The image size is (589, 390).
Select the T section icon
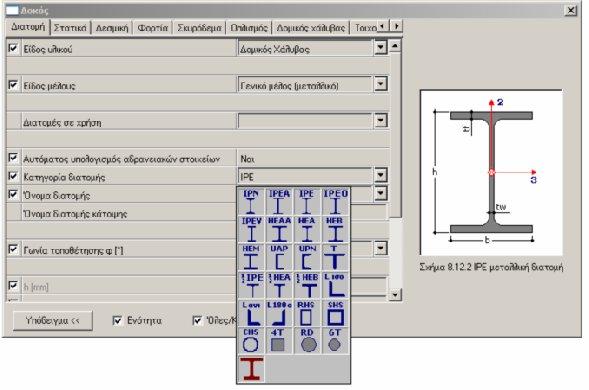click(x=335, y=257)
